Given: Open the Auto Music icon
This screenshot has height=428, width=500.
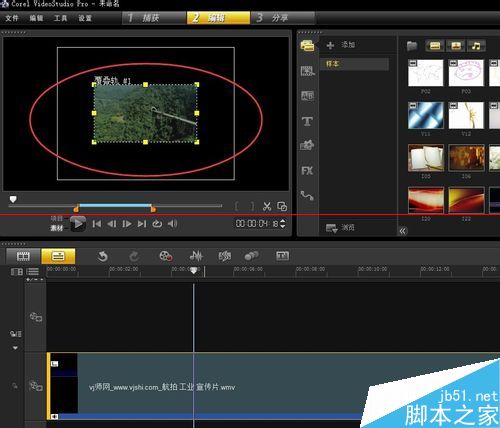Looking at the screenshot, I should pos(224,256).
